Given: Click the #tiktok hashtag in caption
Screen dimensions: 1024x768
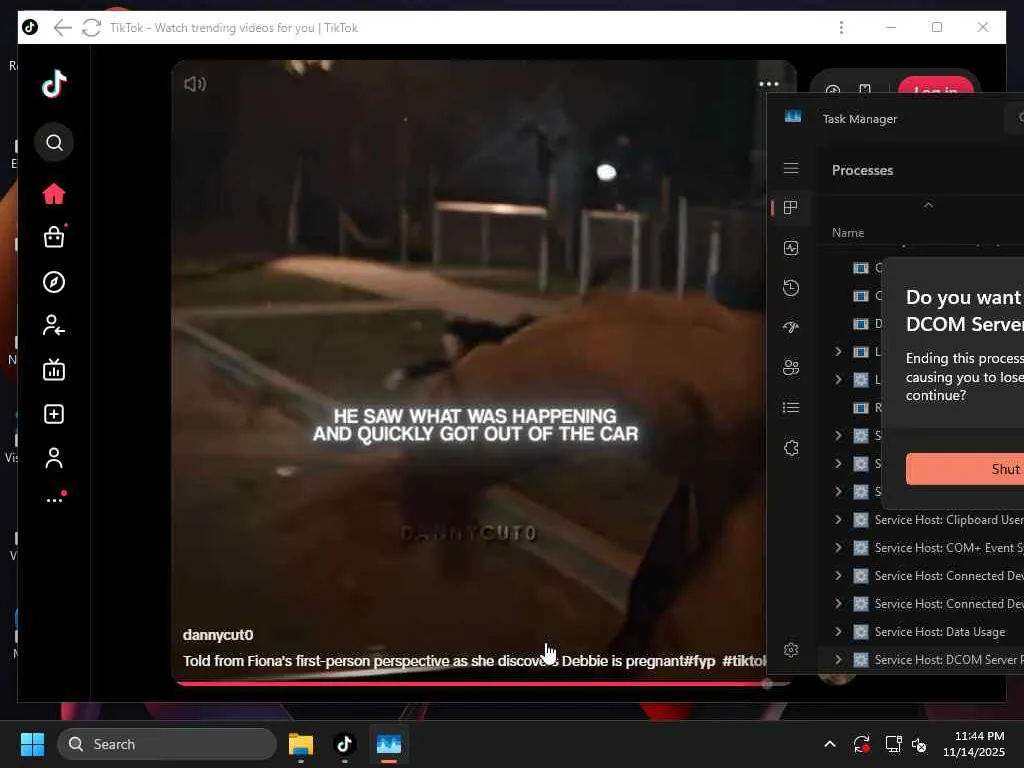Looking at the screenshot, I should click(744, 661).
